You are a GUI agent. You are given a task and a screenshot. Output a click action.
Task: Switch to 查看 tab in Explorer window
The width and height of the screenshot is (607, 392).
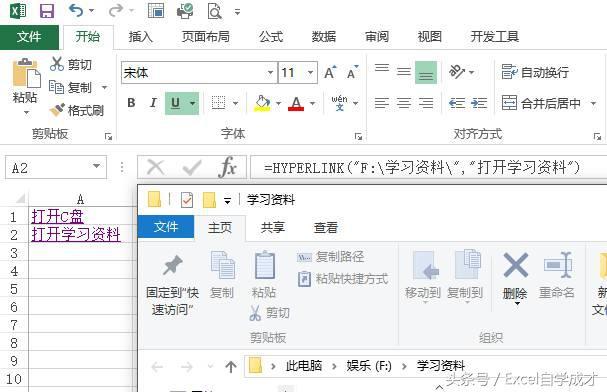[x=326, y=227]
